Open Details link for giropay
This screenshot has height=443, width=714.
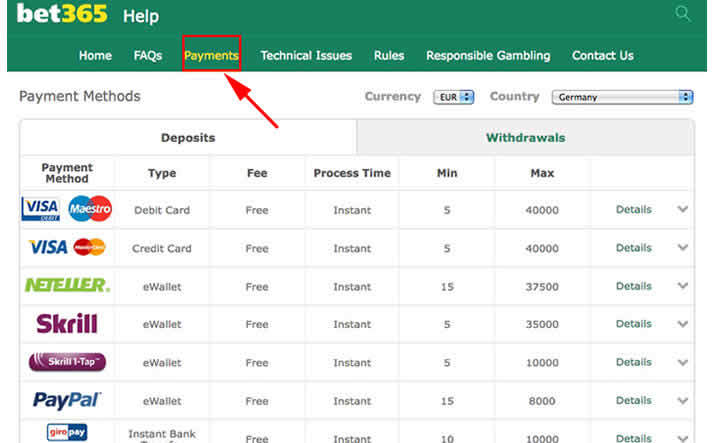pos(634,438)
